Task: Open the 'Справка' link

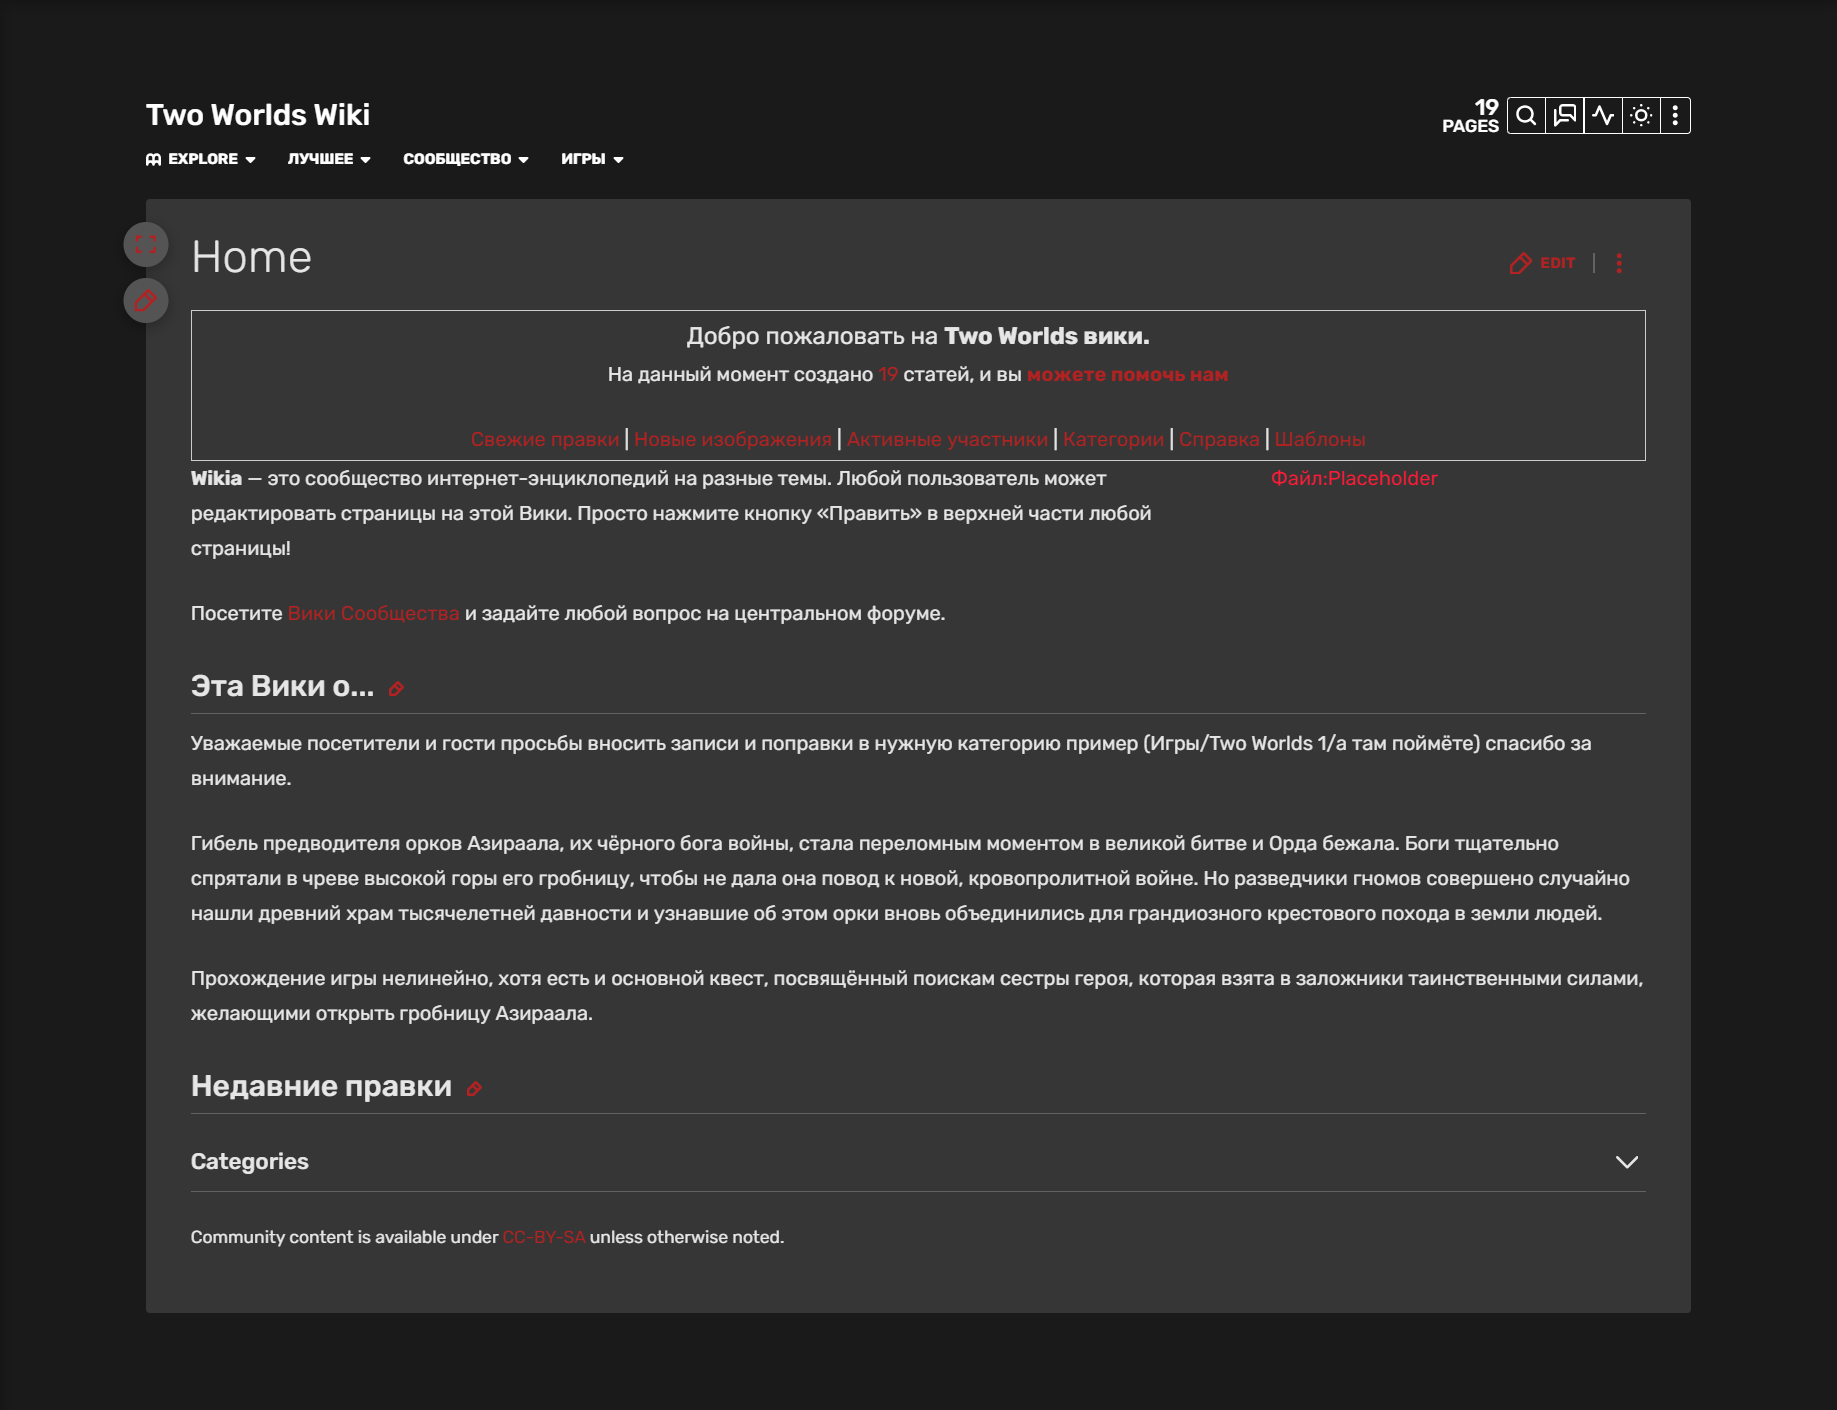Action: click(x=1219, y=439)
